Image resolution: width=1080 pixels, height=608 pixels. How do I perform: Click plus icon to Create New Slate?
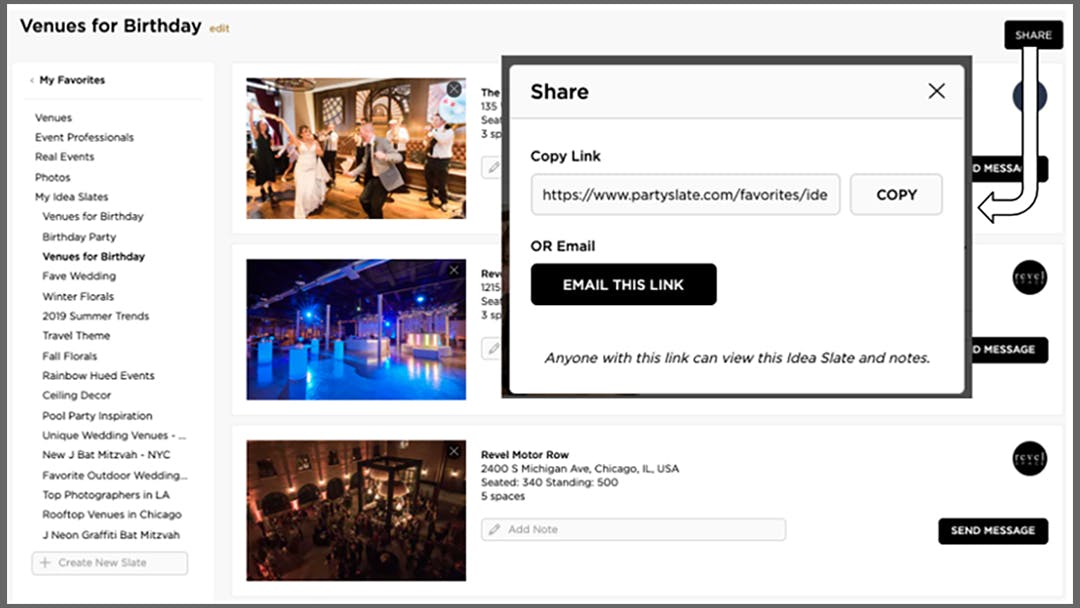pyautogui.click(x=45, y=563)
